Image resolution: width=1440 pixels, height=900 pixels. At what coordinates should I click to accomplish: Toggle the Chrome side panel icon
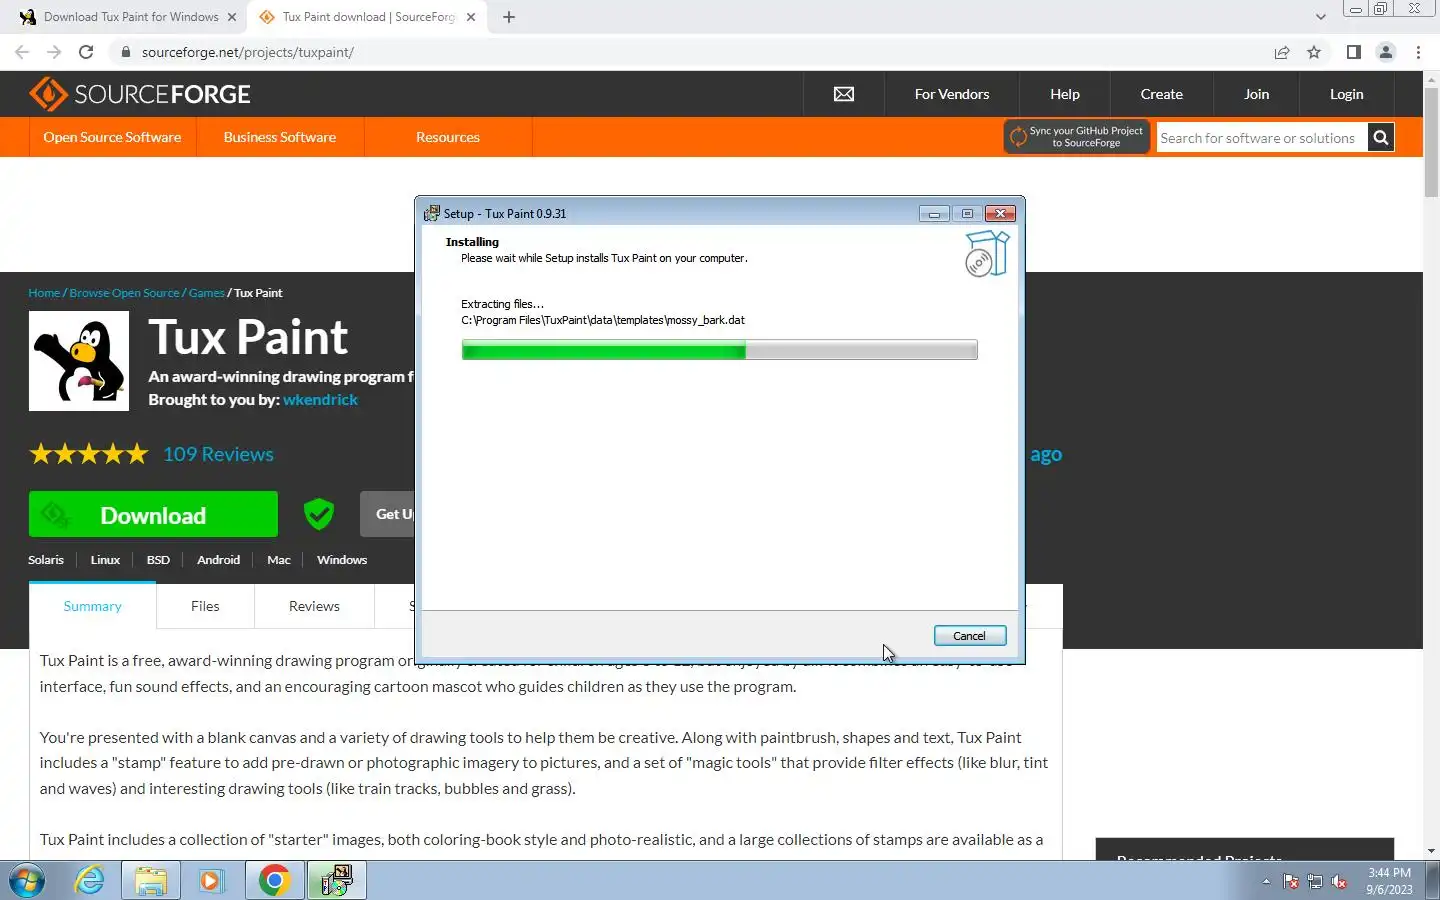(1353, 52)
